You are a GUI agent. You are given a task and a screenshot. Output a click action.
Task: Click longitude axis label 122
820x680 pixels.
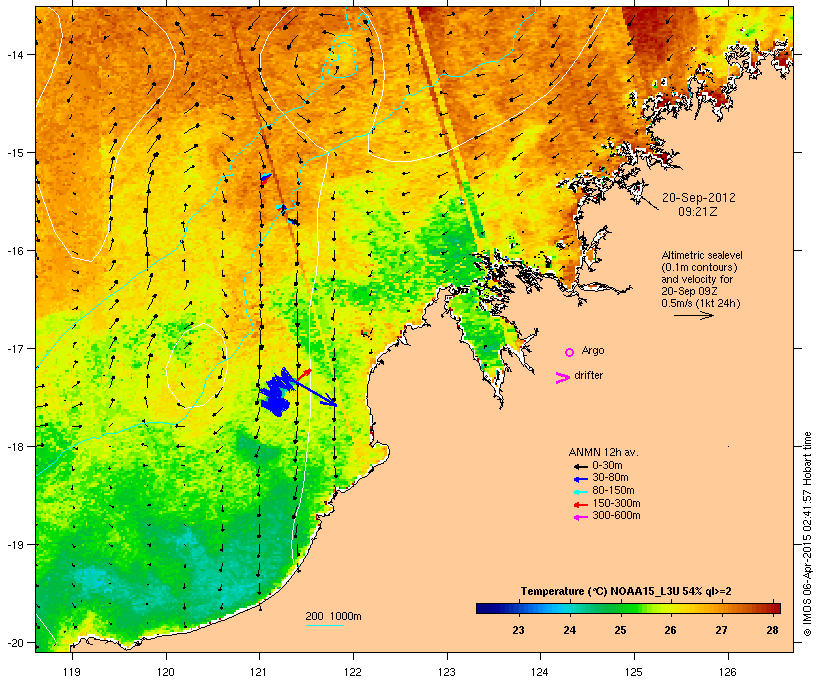coord(353,672)
